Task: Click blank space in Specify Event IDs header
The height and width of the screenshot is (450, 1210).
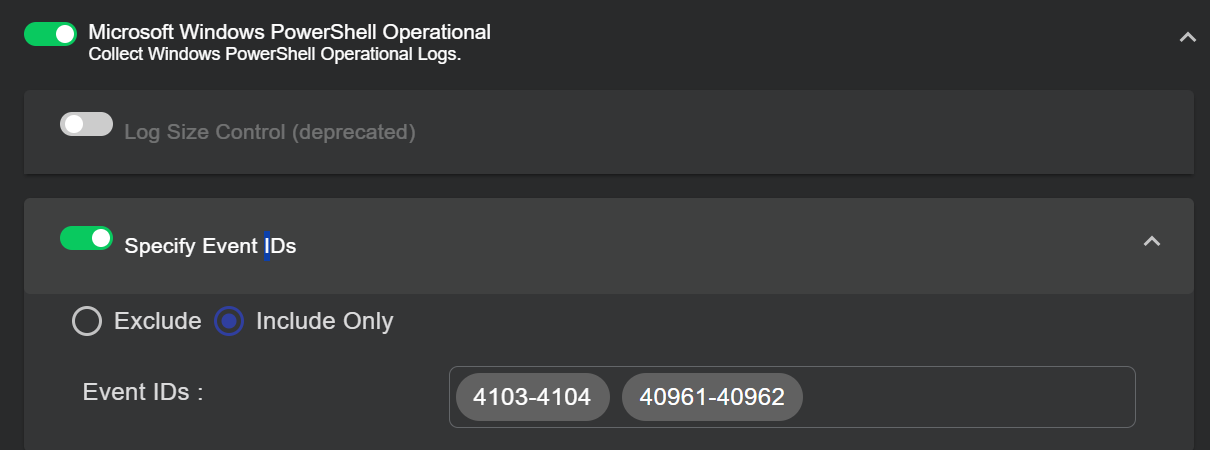Action: click(700, 245)
